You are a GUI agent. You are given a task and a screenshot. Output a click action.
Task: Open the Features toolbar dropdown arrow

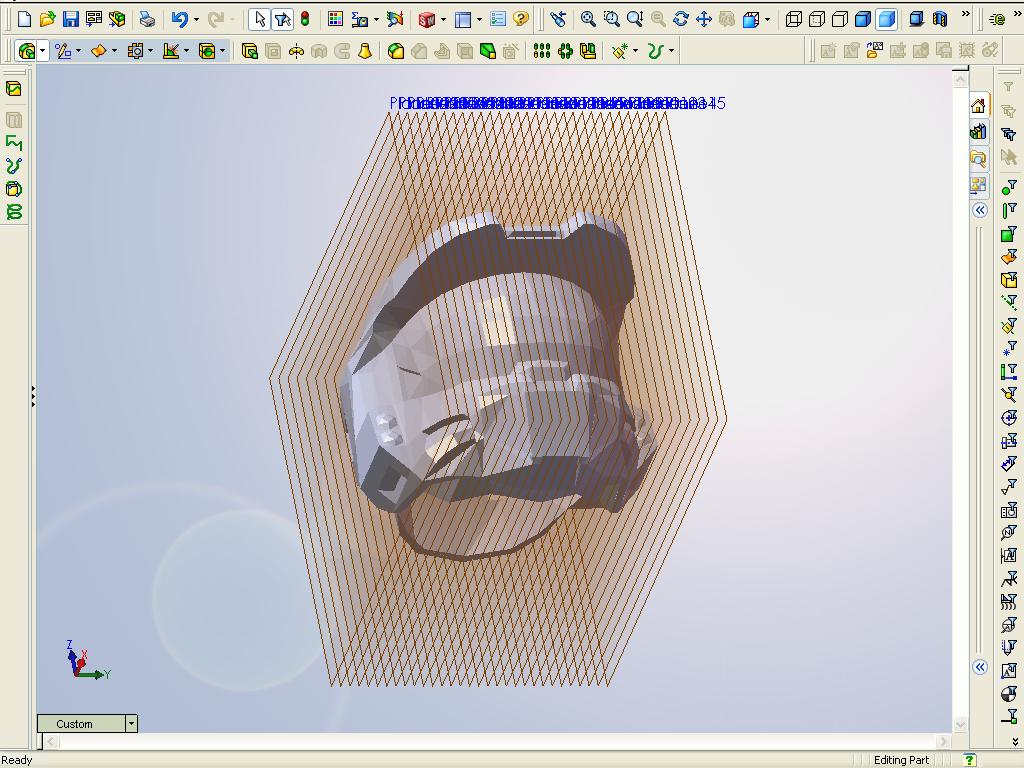[42, 51]
